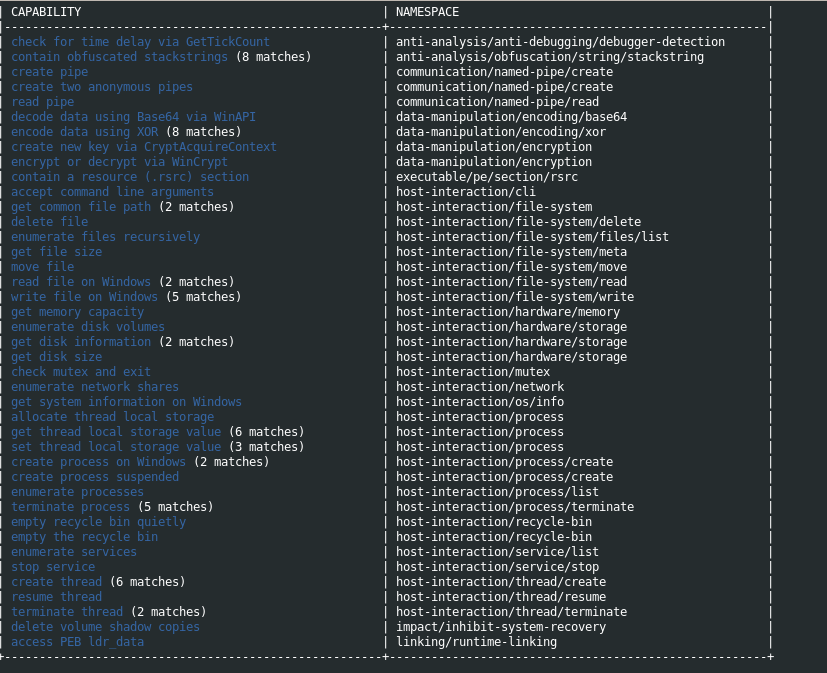Click 'terminate process' capability
Screen dimensions: 827x673
click(70, 506)
